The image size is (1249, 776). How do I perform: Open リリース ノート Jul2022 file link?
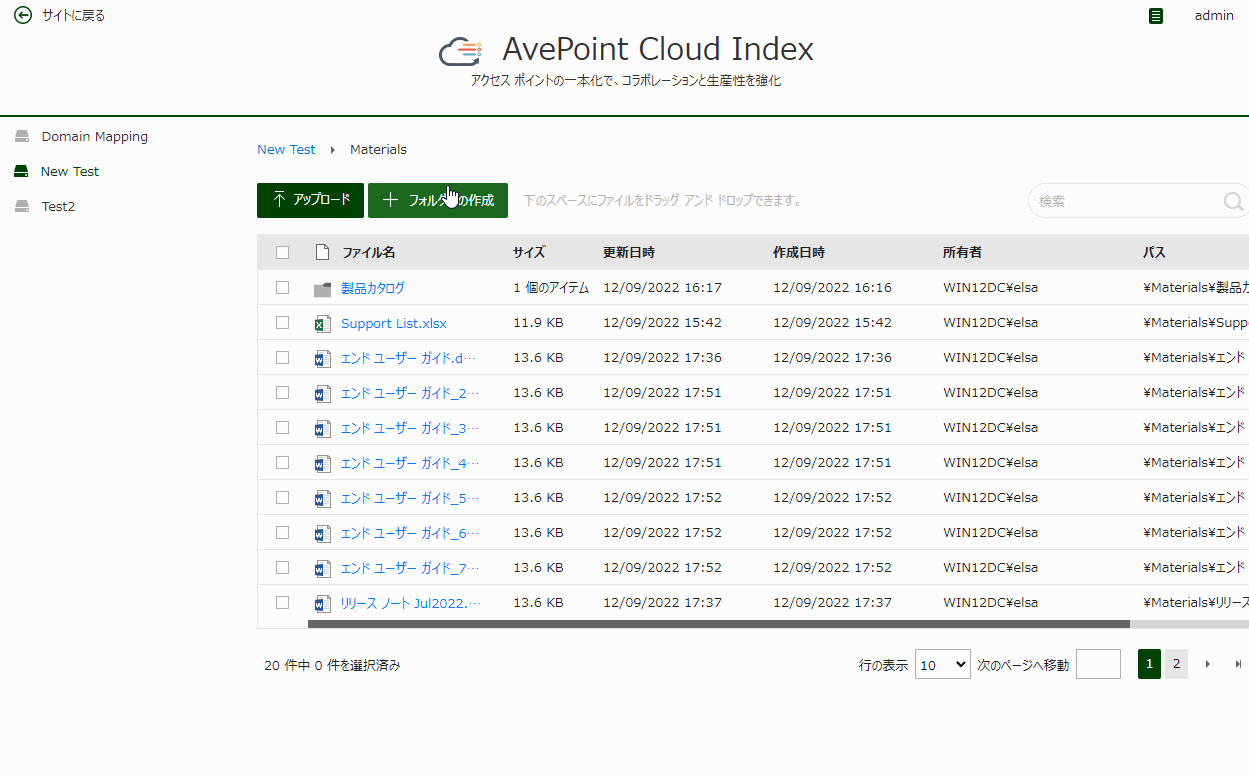tap(411, 603)
